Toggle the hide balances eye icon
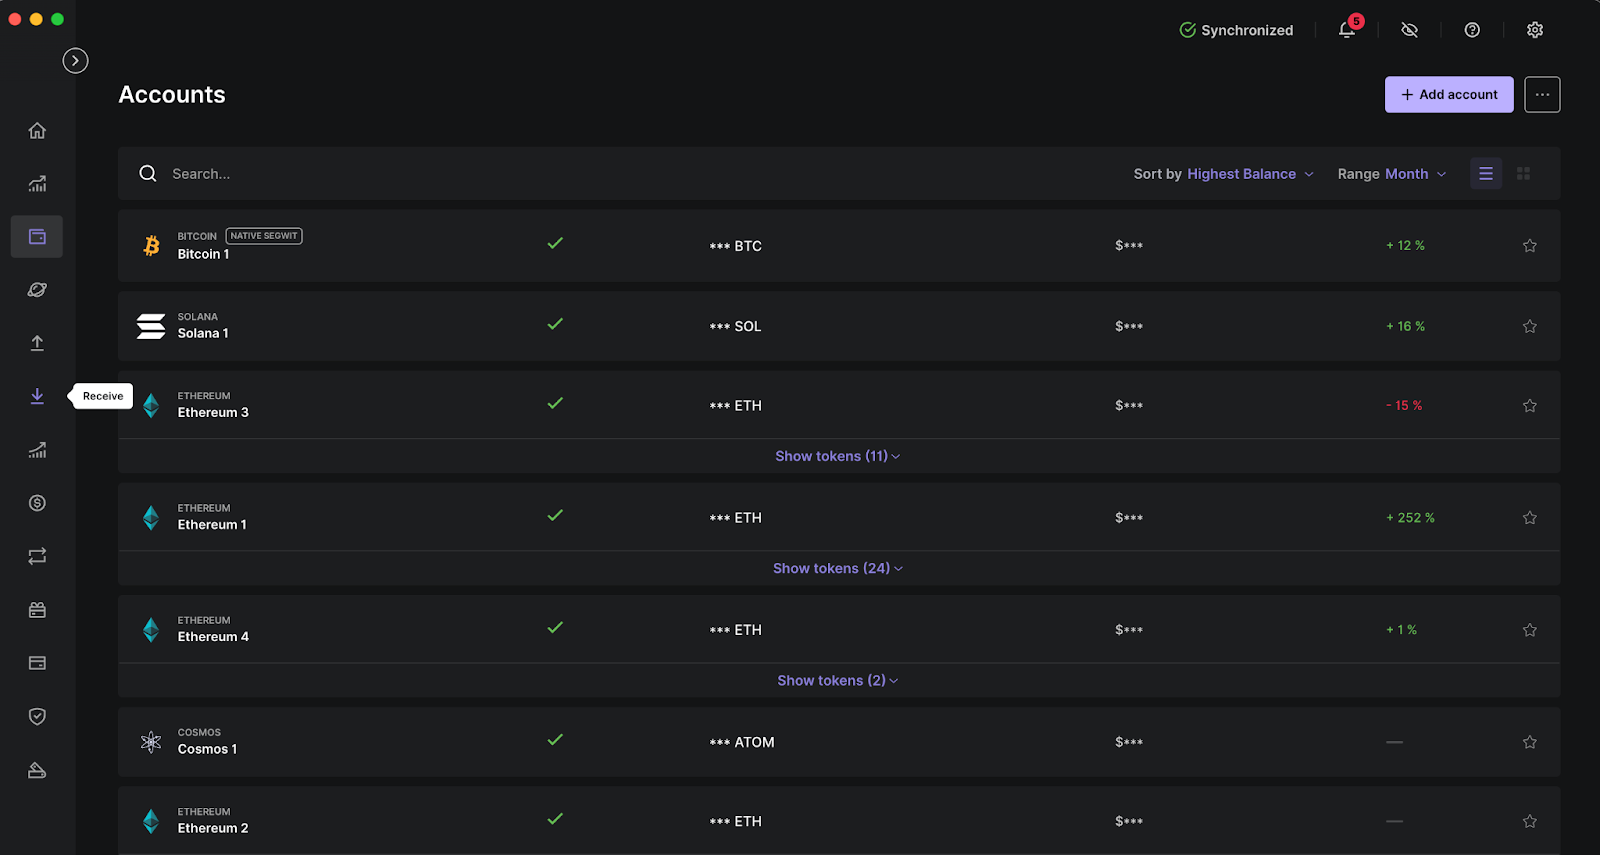 1410,30
